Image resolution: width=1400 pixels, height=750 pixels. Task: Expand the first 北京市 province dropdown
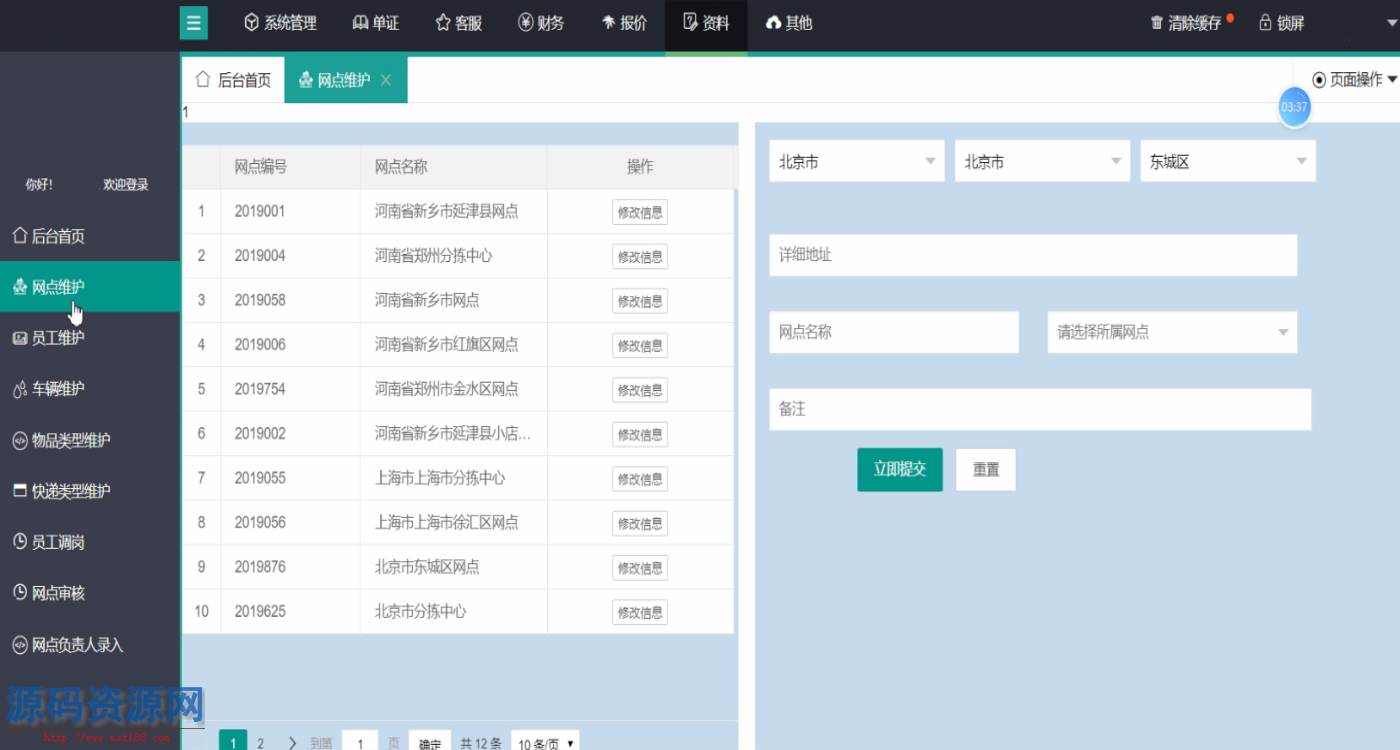point(856,162)
